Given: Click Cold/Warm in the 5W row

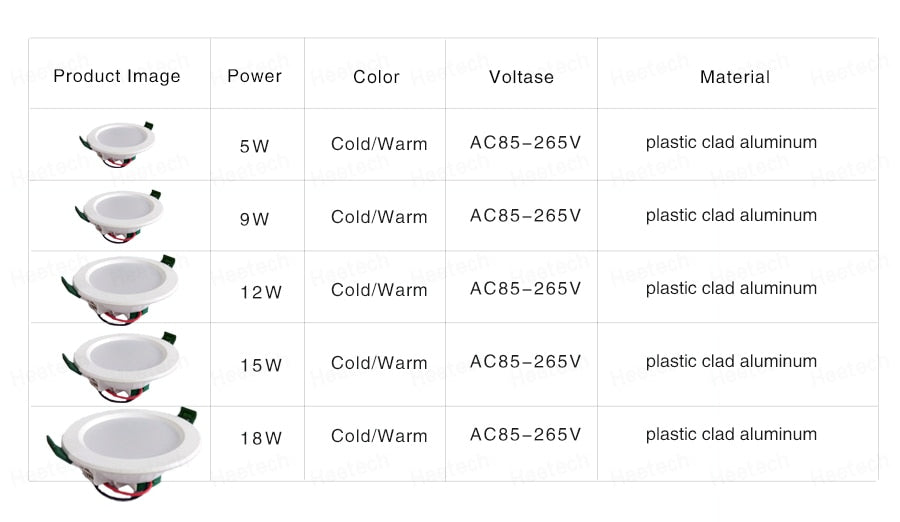Looking at the screenshot, I should [379, 144].
